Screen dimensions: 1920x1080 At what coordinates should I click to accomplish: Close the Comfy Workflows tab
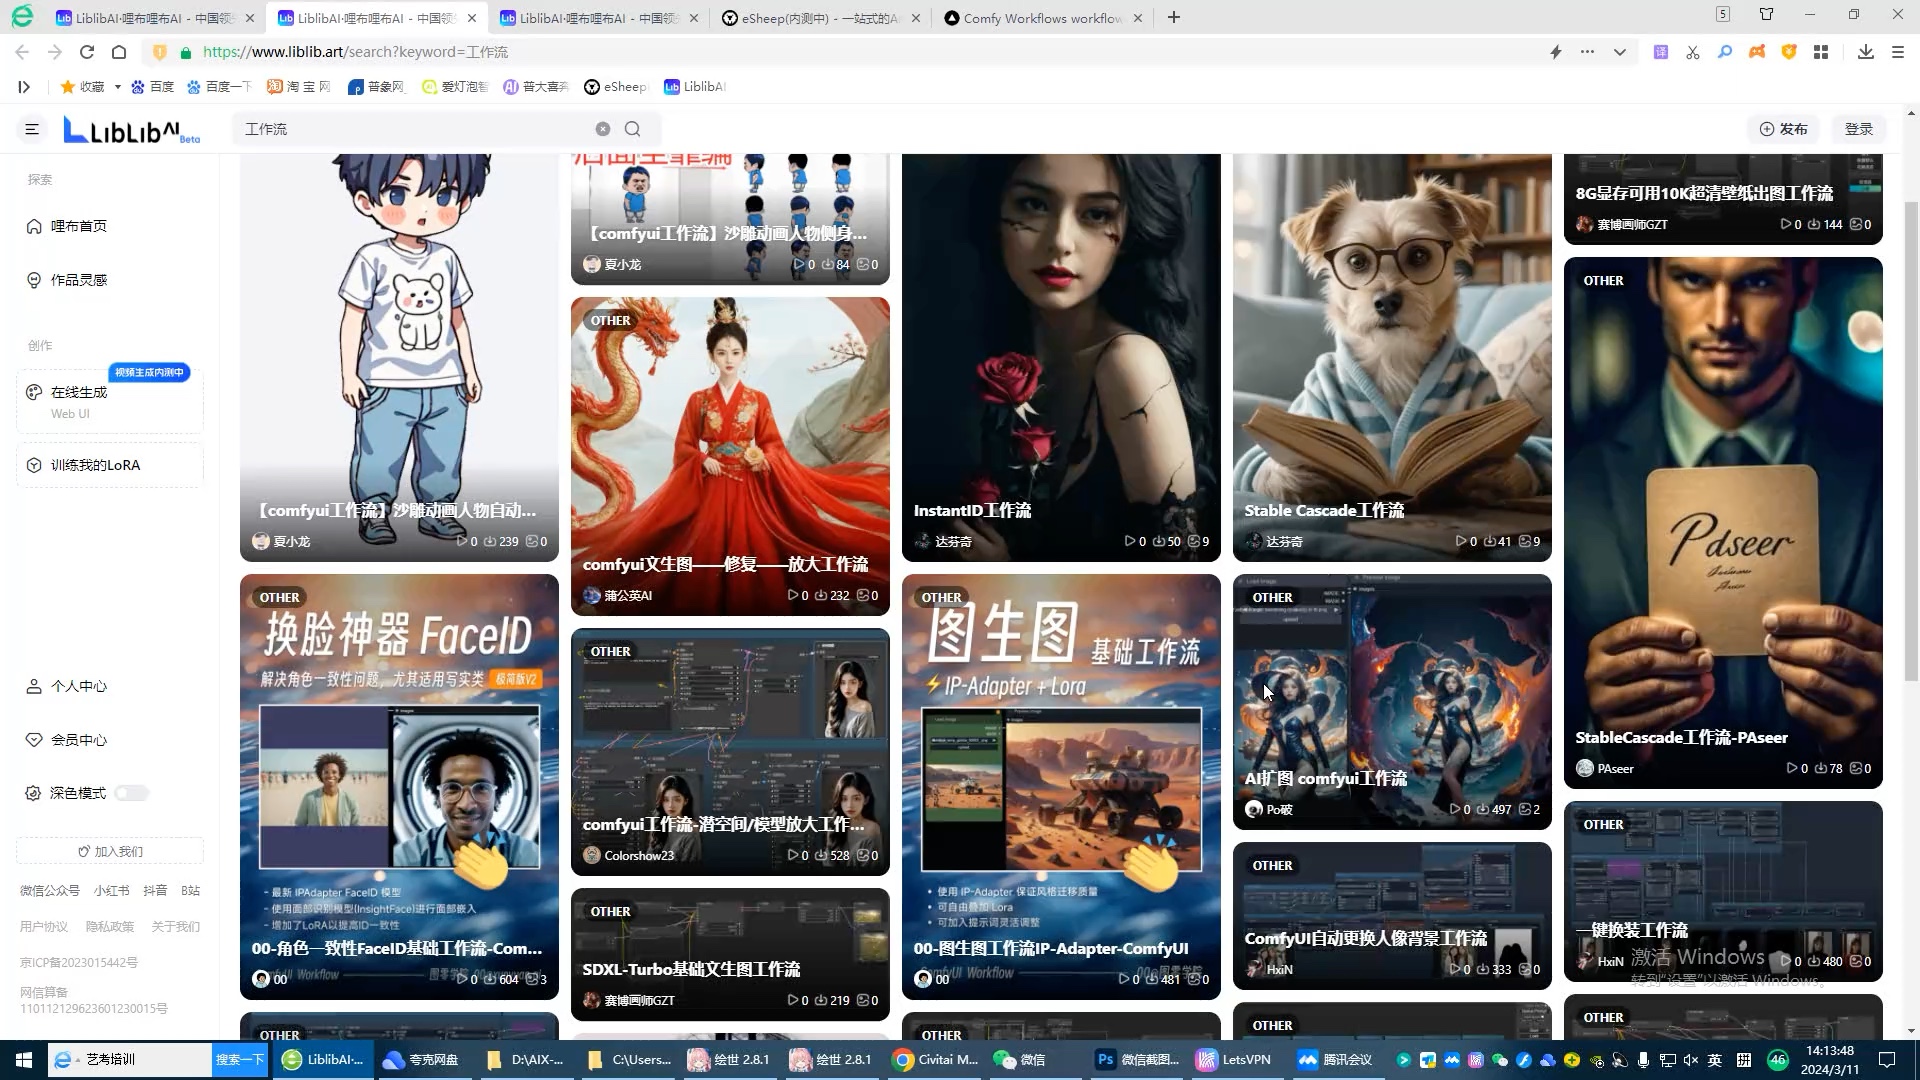[x=1137, y=18]
